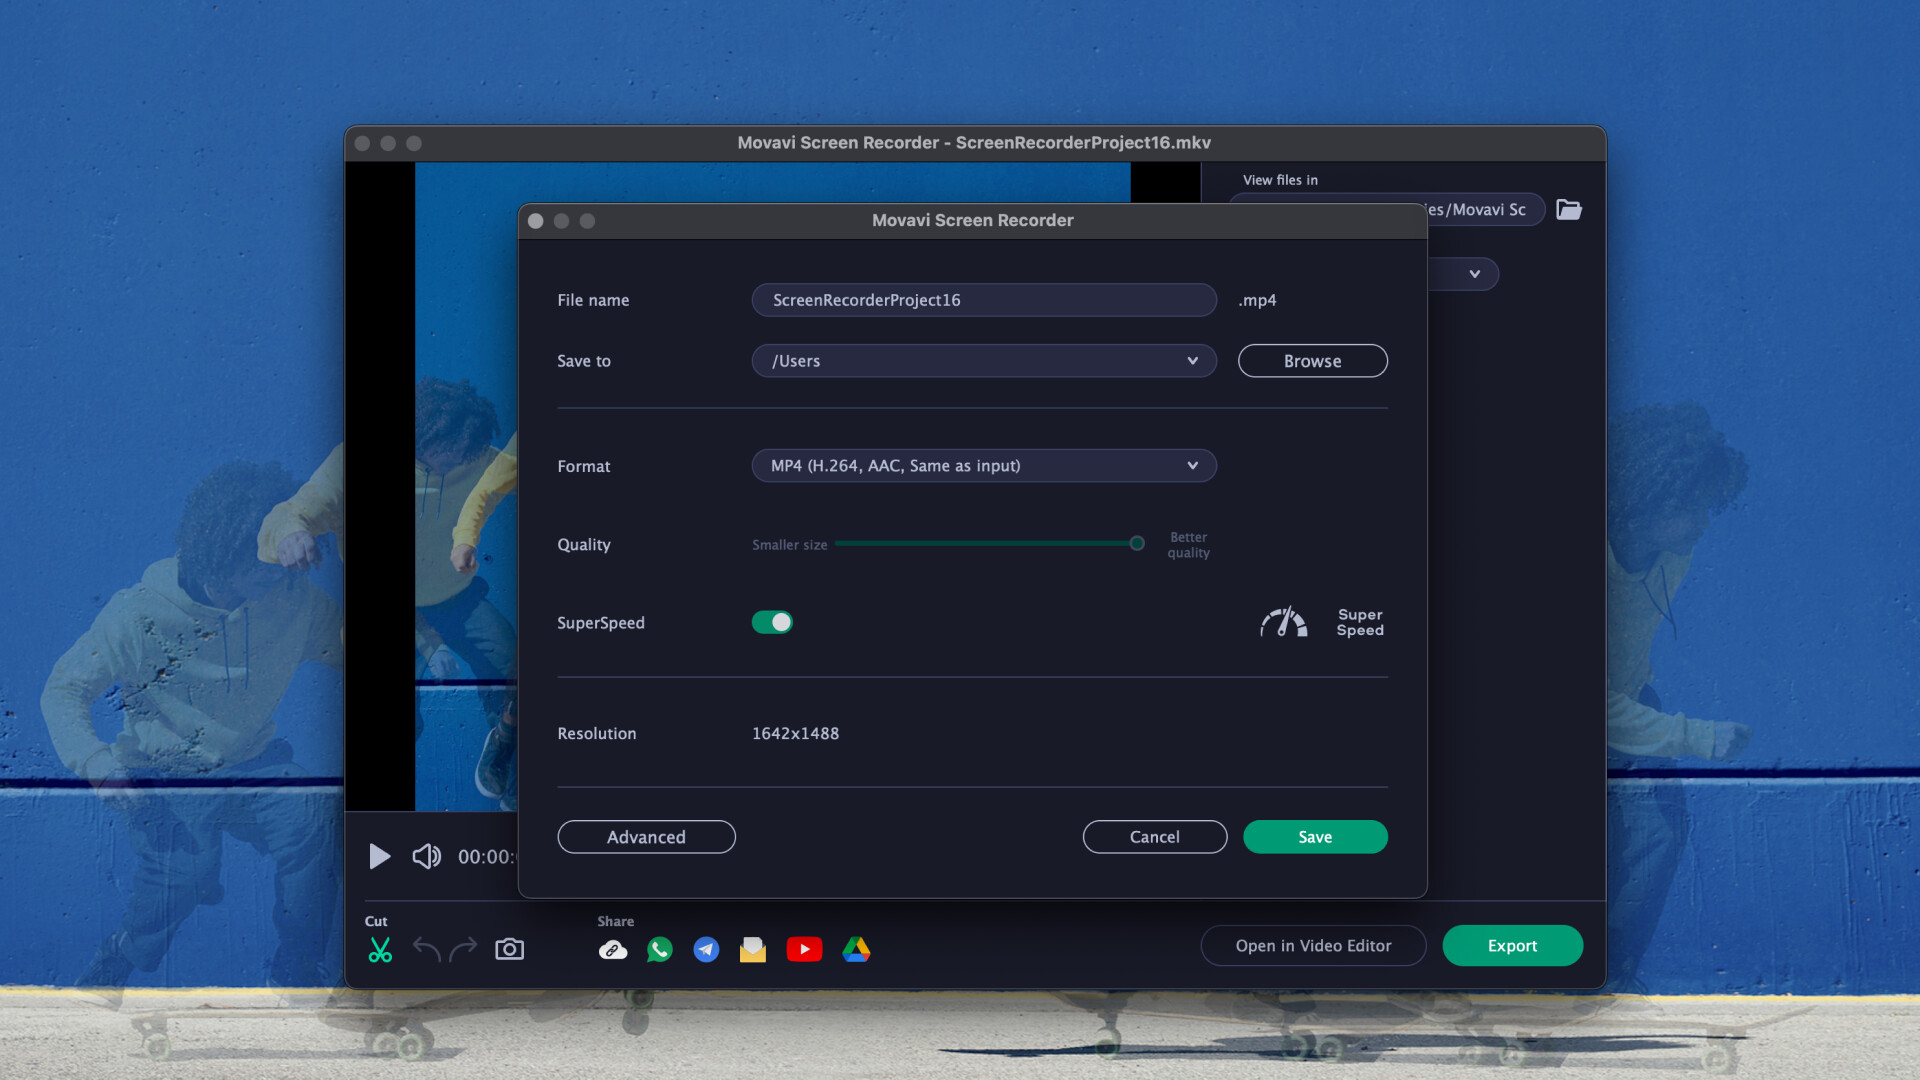
Task: Upload the video to YouTube
Action: (805, 949)
